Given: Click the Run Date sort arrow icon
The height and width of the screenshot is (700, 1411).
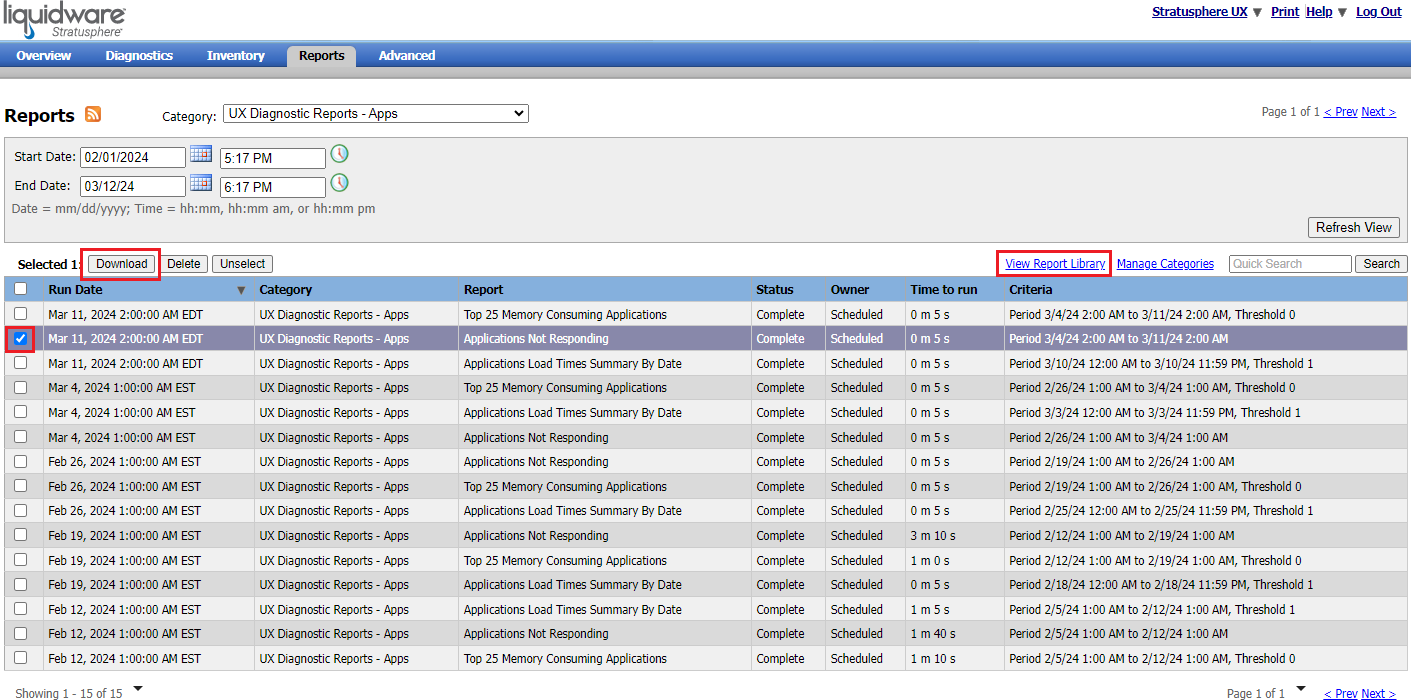Looking at the screenshot, I should pos(241,290).
